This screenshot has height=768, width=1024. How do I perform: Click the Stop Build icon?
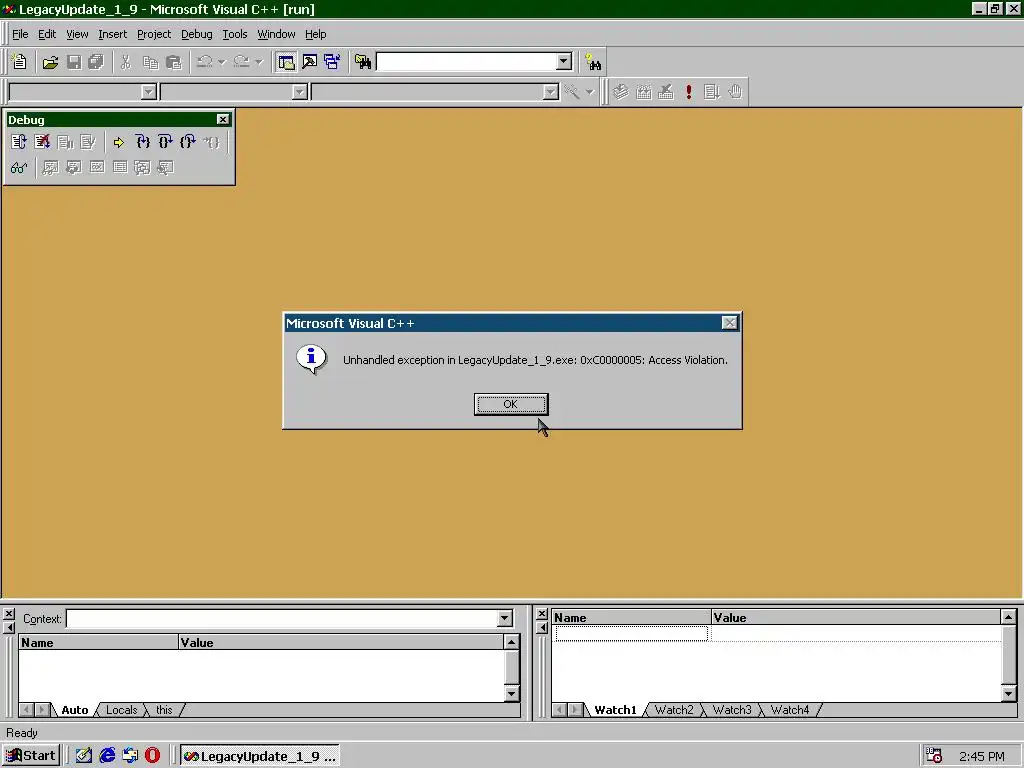coord(665,91)
